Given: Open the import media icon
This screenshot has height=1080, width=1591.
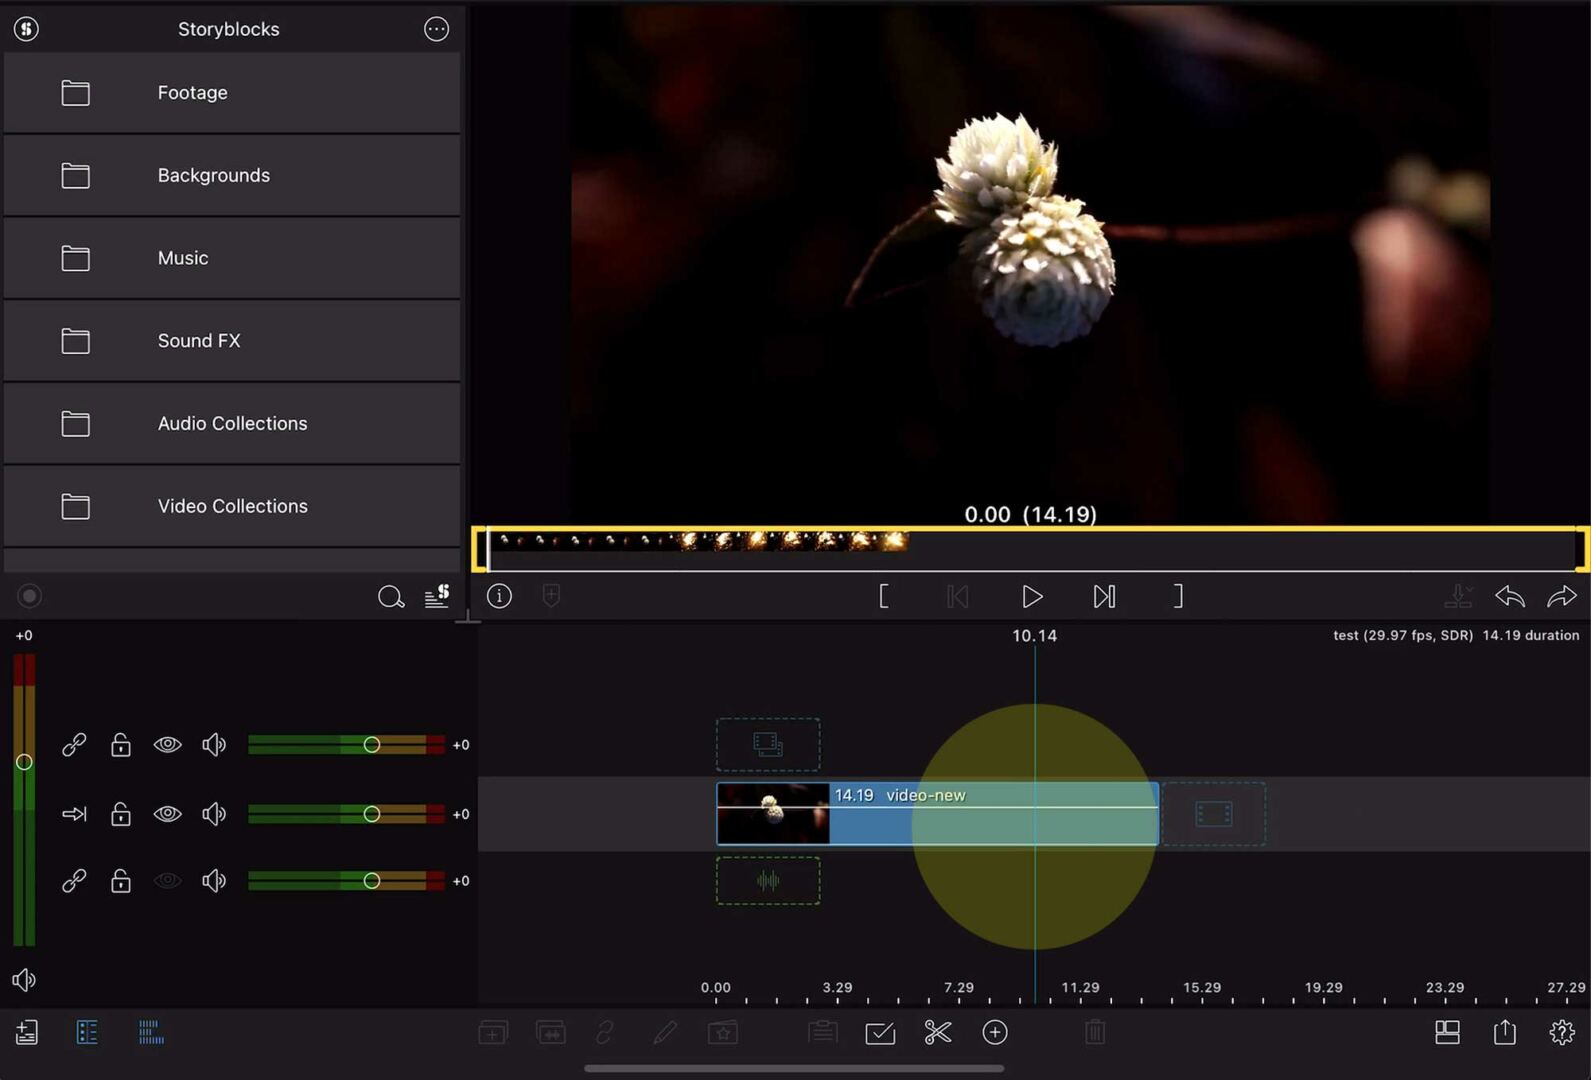Looking at the screenshot, I should click(27, 1033).
